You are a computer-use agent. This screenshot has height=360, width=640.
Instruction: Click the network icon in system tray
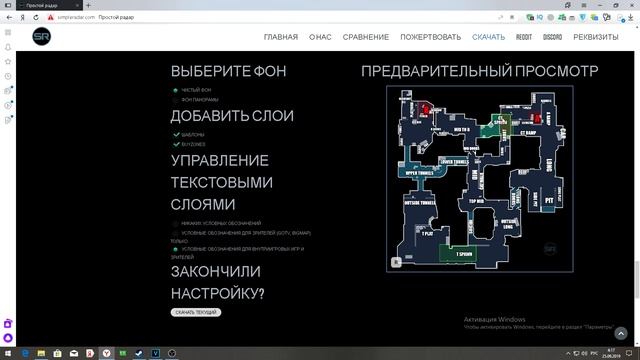tap(576, 353)
